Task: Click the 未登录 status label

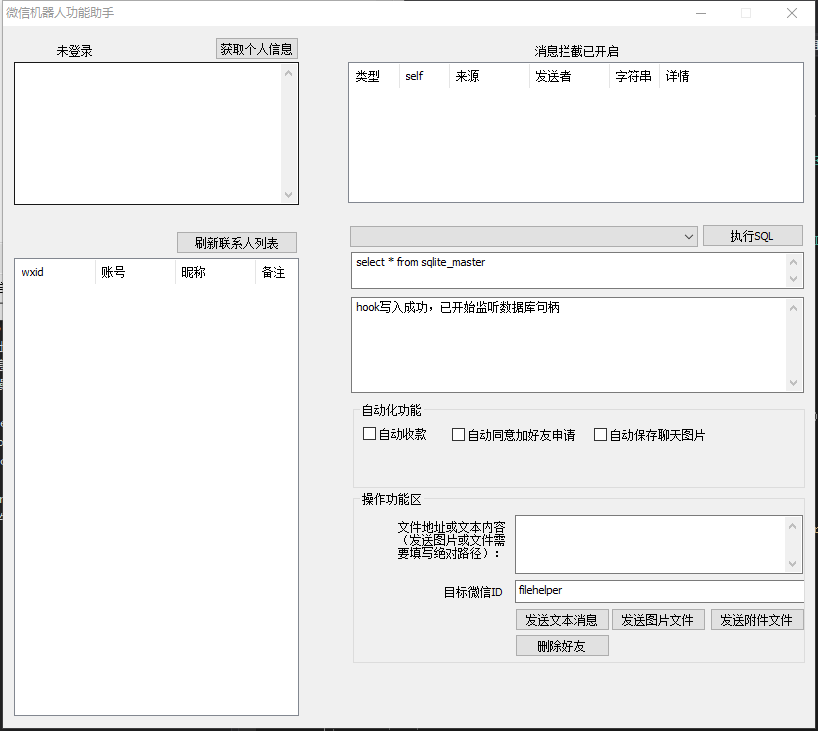Action: [x=75, y=51]
